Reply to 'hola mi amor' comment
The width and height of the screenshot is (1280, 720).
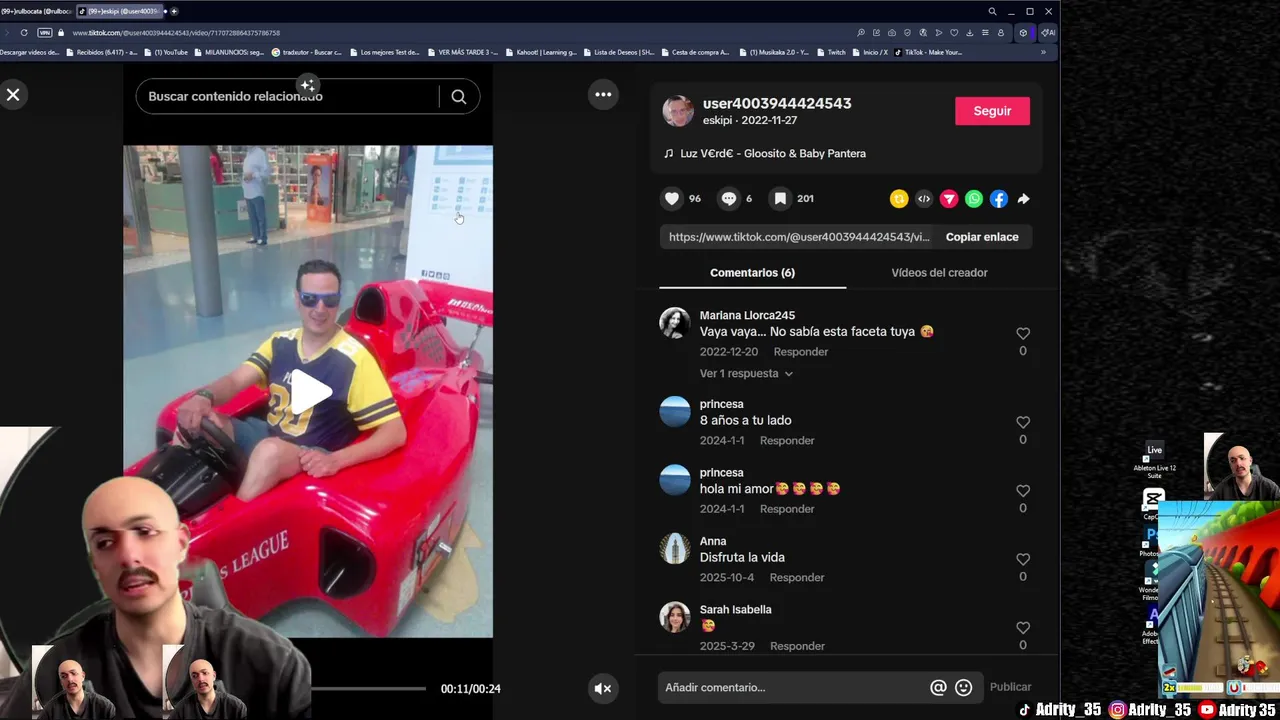787,509
